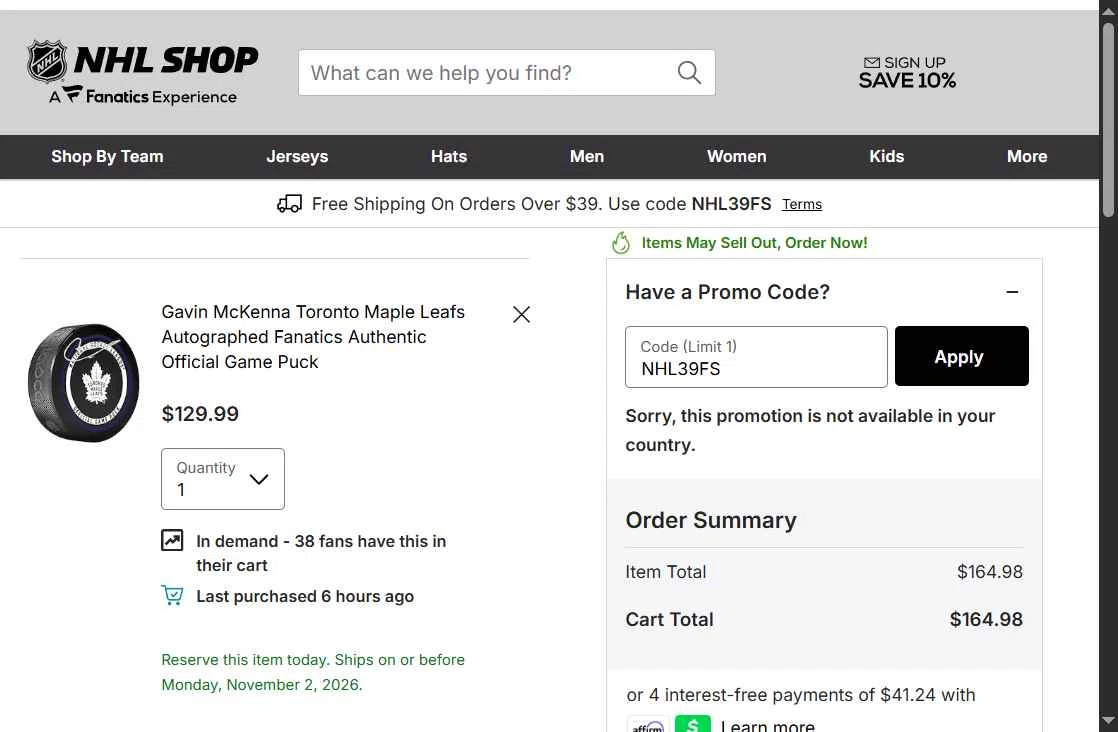Click the green flame sell-out icon
The image size is (1118, 732).
tap(621, 243)
